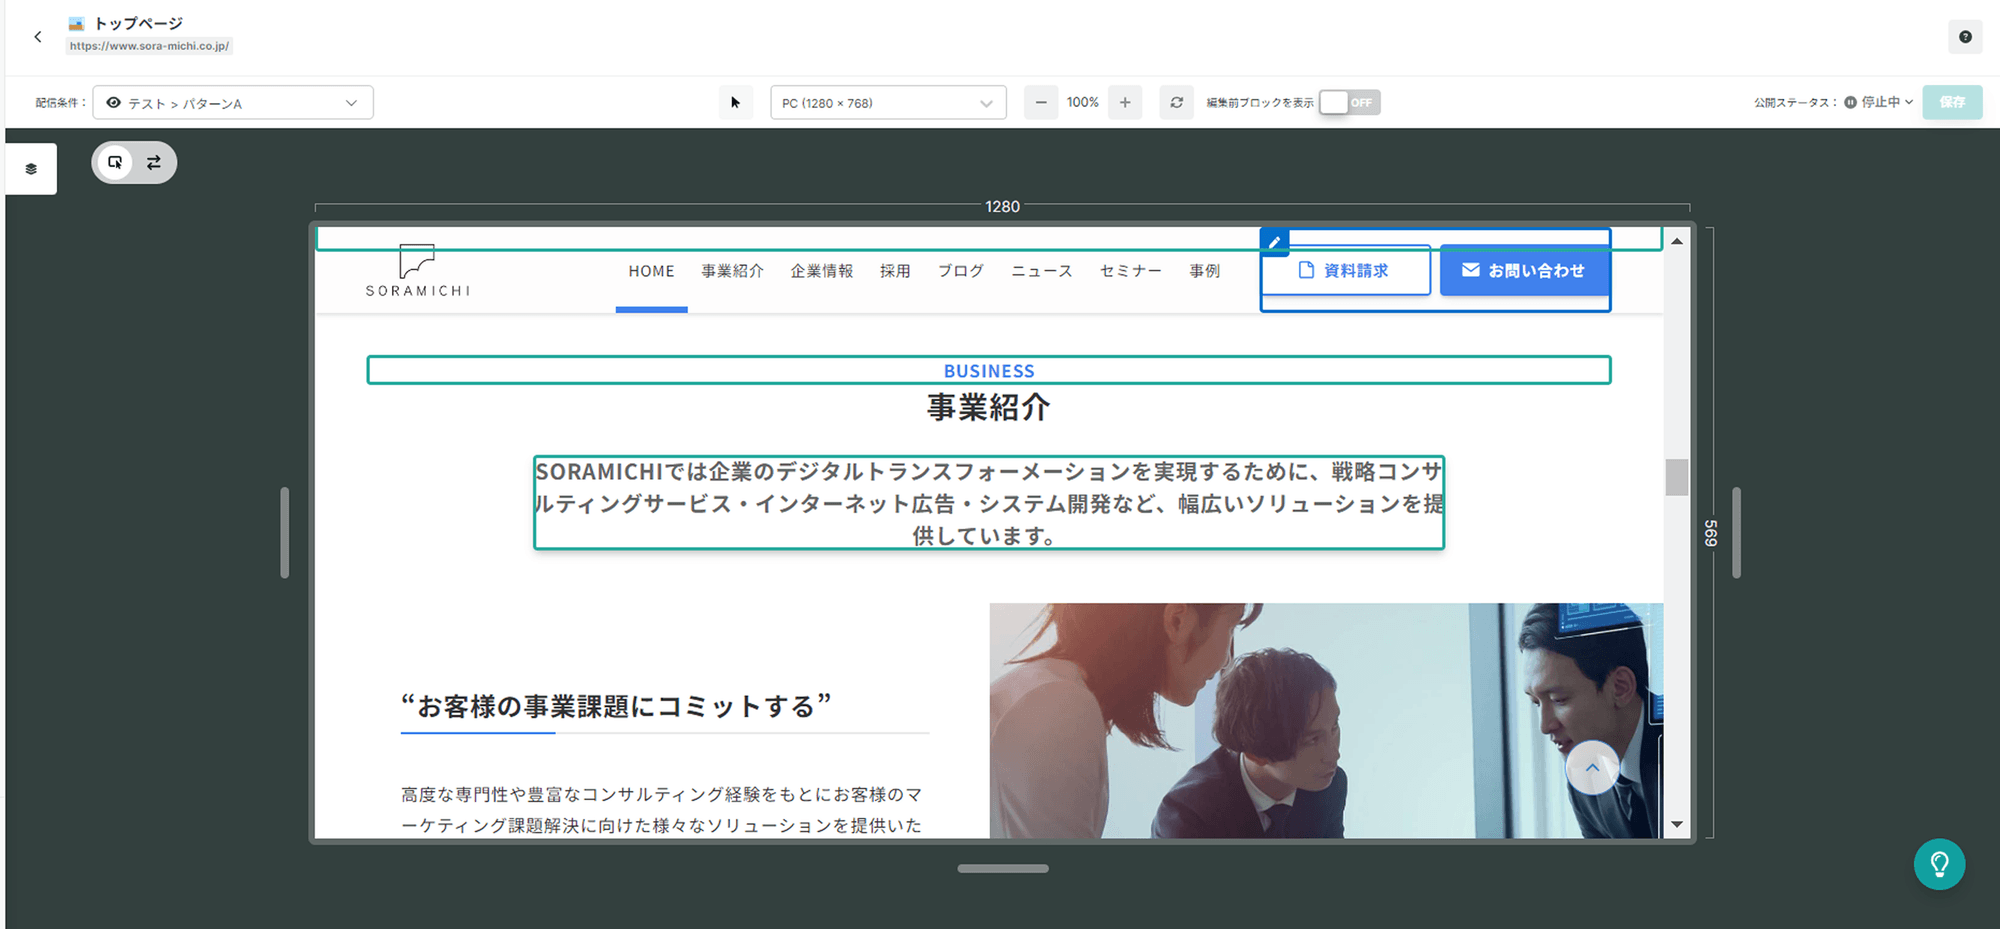
Task: Open the セミナー nav item
Action: coord(1131,271)
